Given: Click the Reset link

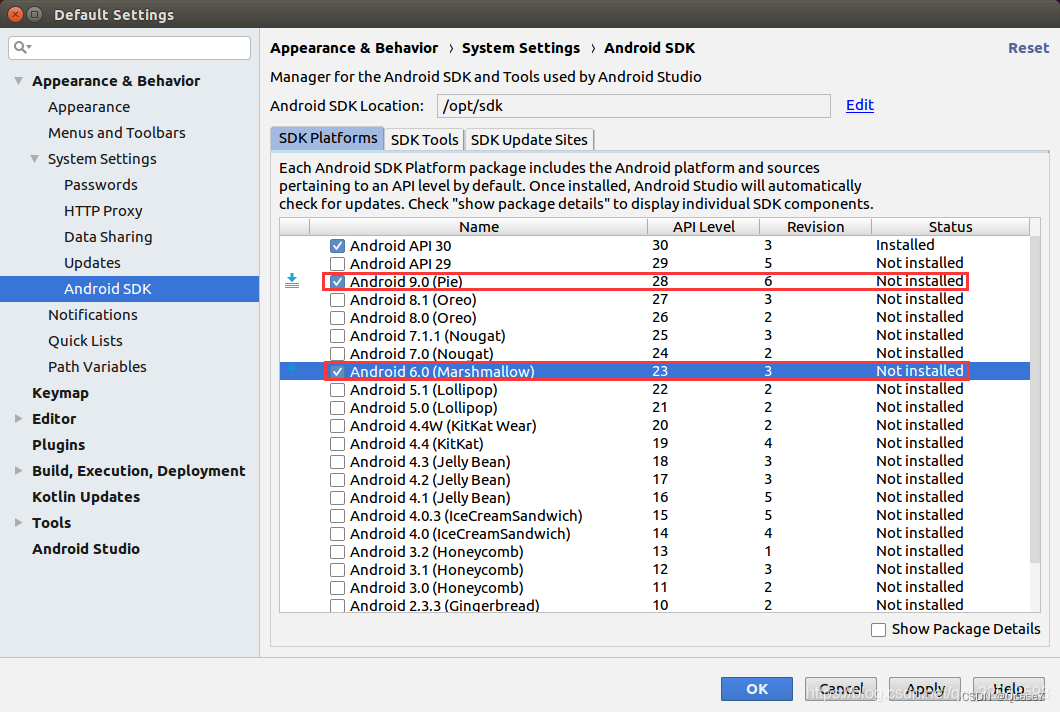Looking at the screenshot, I should click(1028, 48).
